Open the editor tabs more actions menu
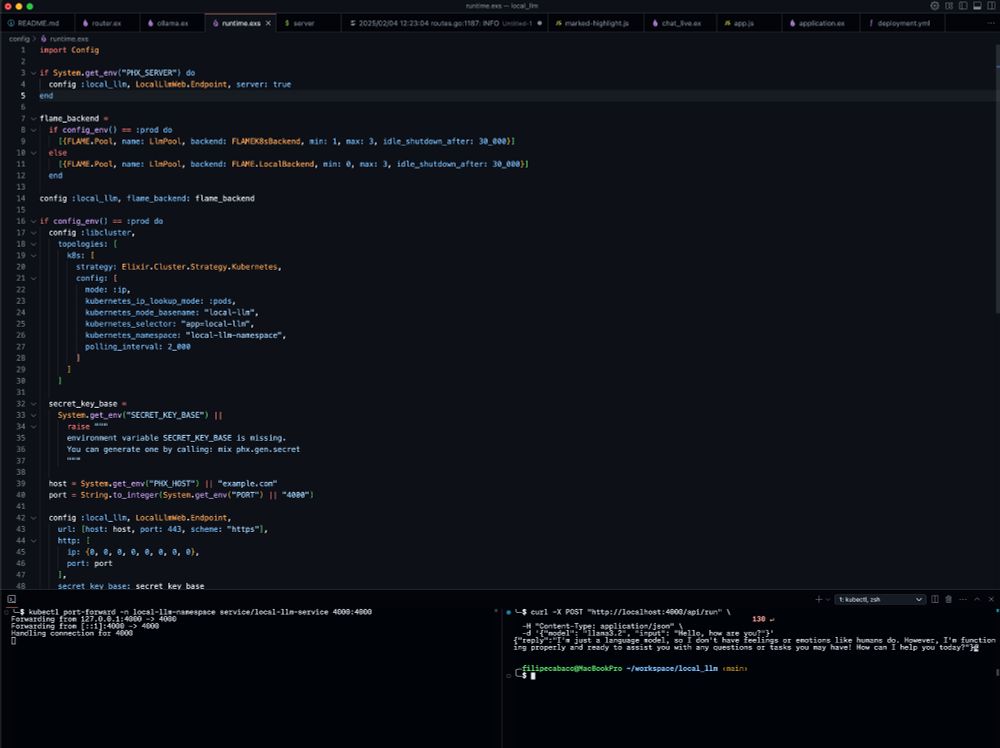Viewport: 1000px width, 748px height. pyautogui.click(x=990, y=23)
